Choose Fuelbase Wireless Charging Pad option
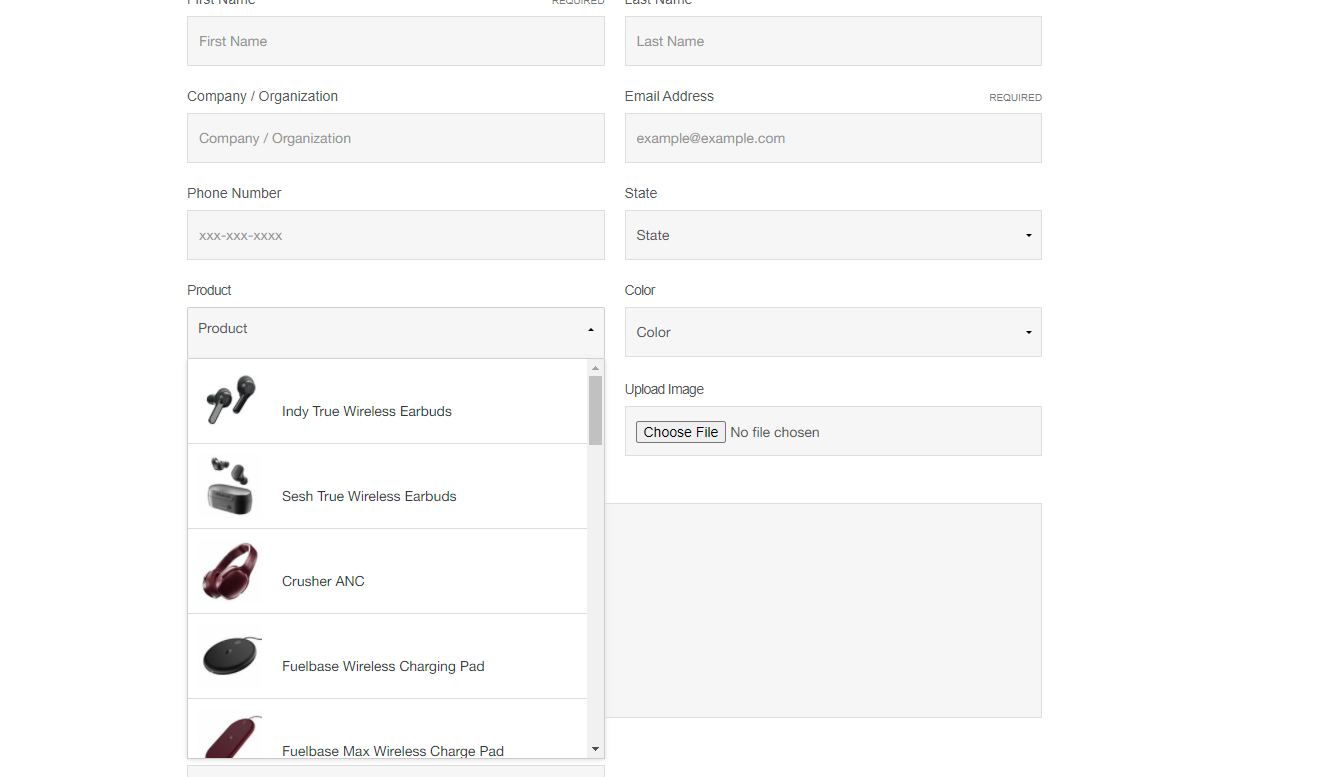1317x777 pixels. [x=387, y=656]
